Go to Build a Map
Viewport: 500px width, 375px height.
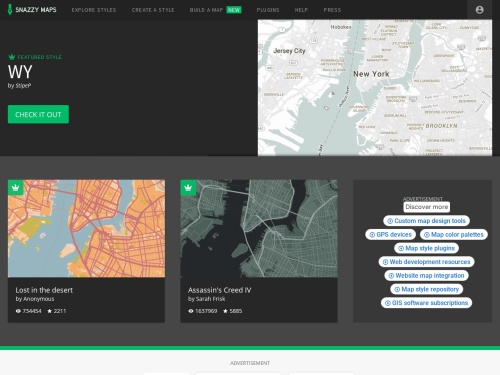tap(206, 10)
